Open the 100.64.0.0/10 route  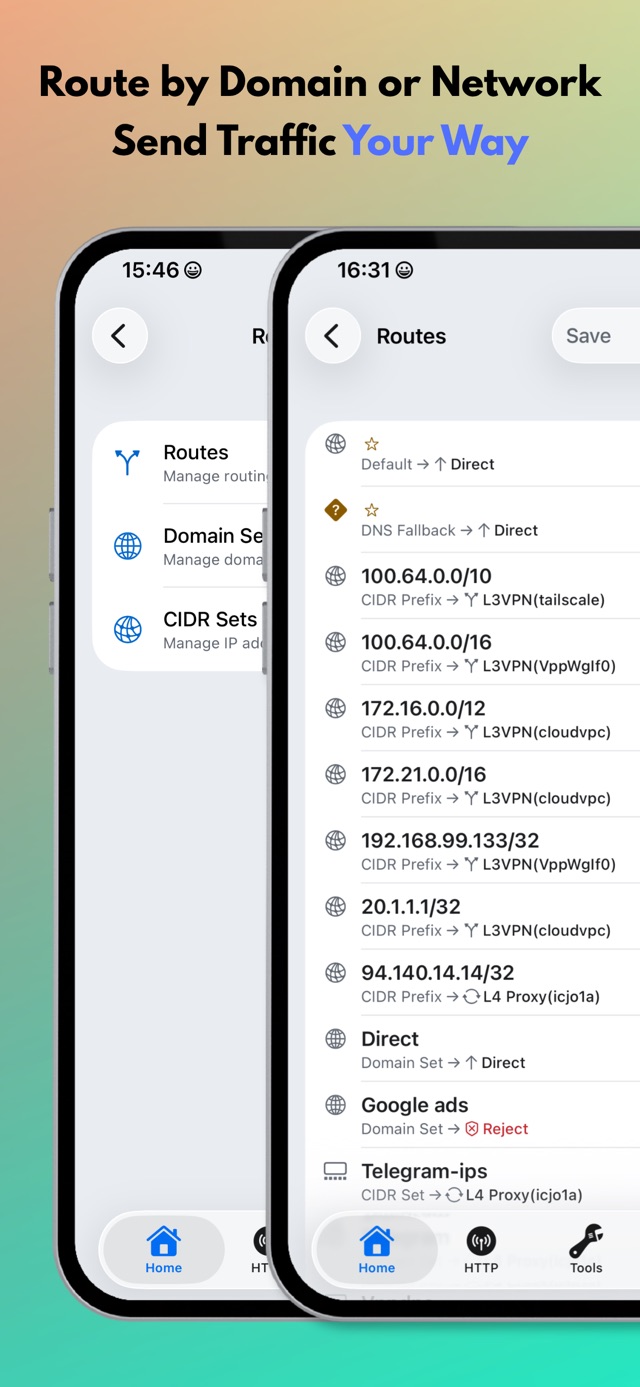click(x=473, y=586)
